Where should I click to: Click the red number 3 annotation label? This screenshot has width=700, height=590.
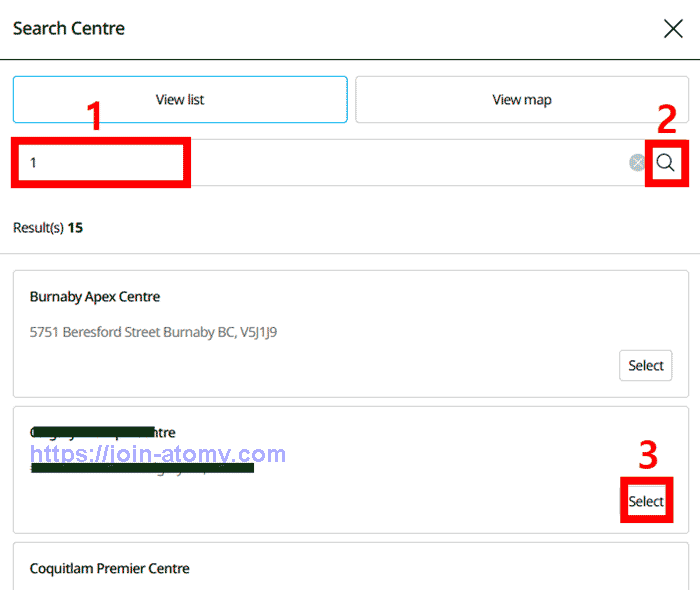point(648,456)
